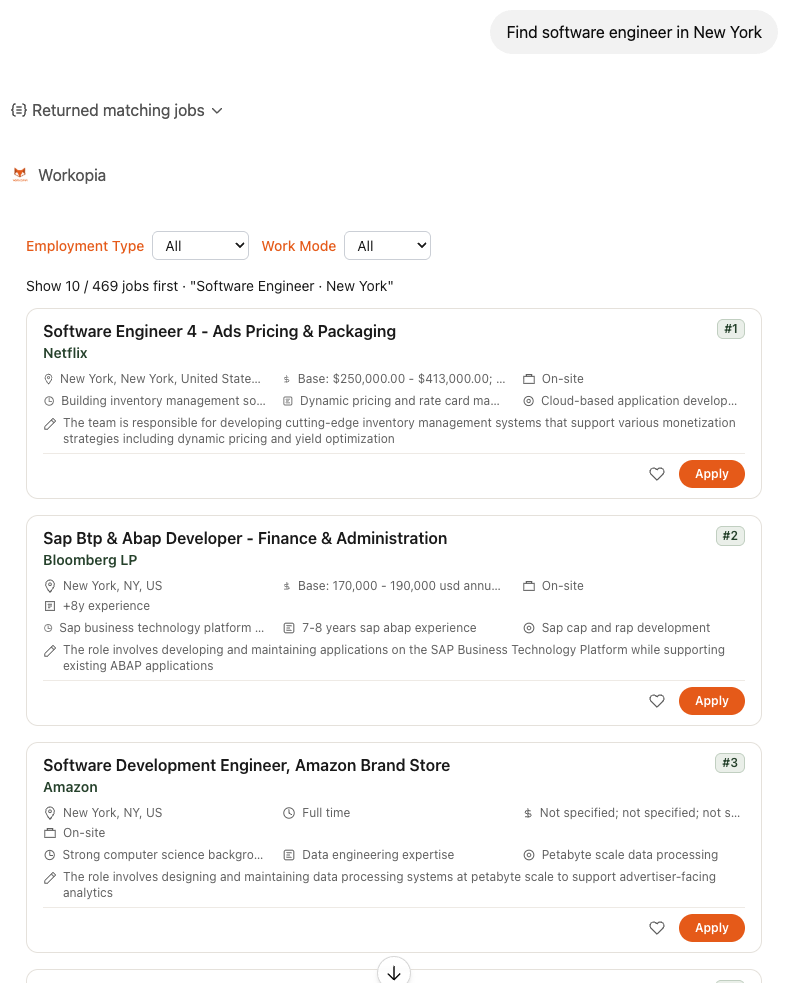Image resolution: width=792 pixels, height=983 pixels.
Task: Click list icon beside Data engineering expertise
Action: pos(288,855)
